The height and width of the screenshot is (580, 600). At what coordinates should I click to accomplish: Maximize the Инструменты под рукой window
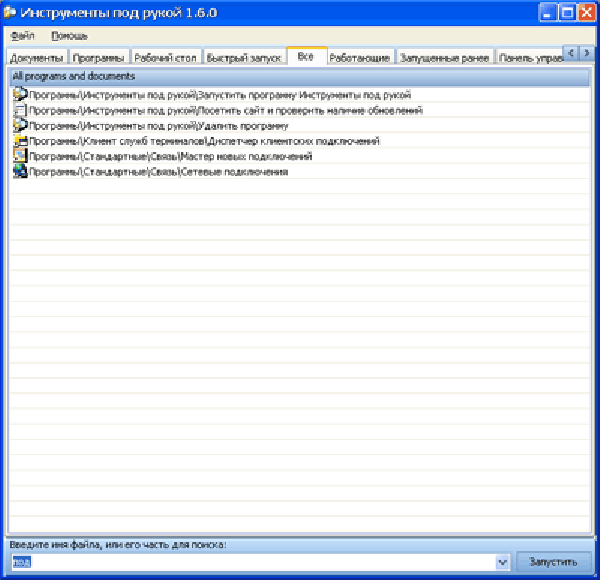567,13
